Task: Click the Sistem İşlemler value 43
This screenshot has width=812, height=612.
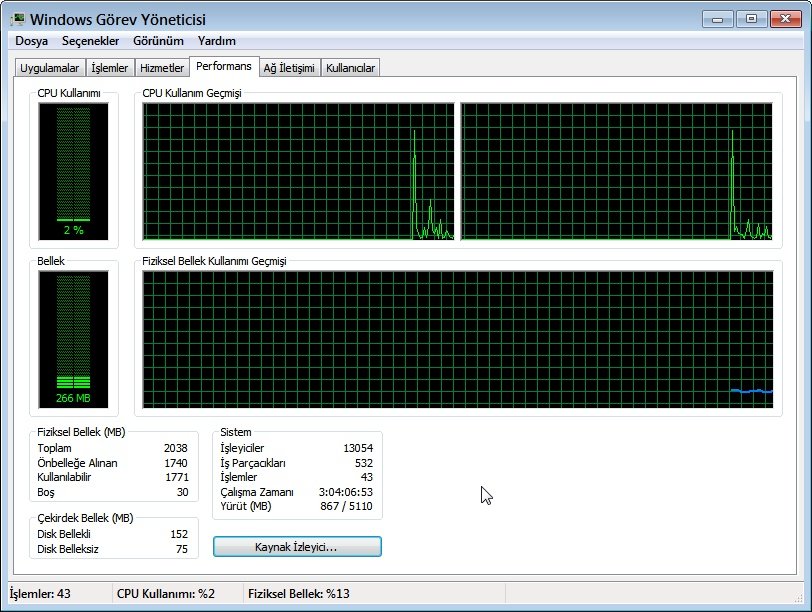Action: (367, 477)
